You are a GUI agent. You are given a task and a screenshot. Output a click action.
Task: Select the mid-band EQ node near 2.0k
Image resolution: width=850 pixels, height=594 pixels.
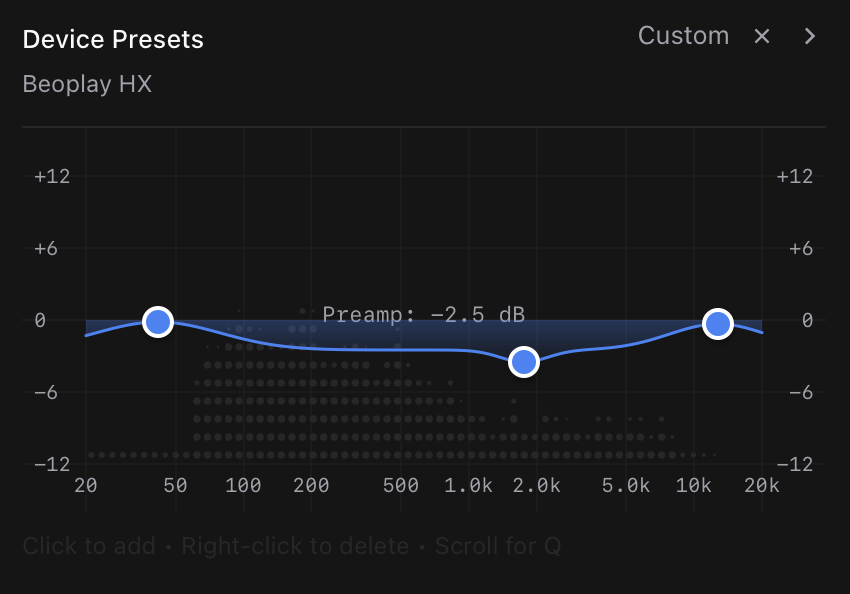(524, 362)
